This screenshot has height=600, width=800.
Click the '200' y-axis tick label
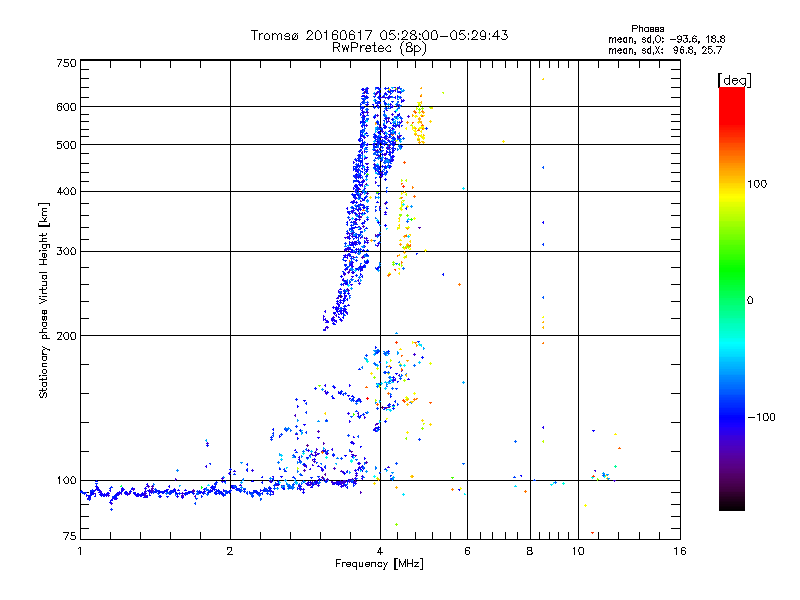coord(66,336)
